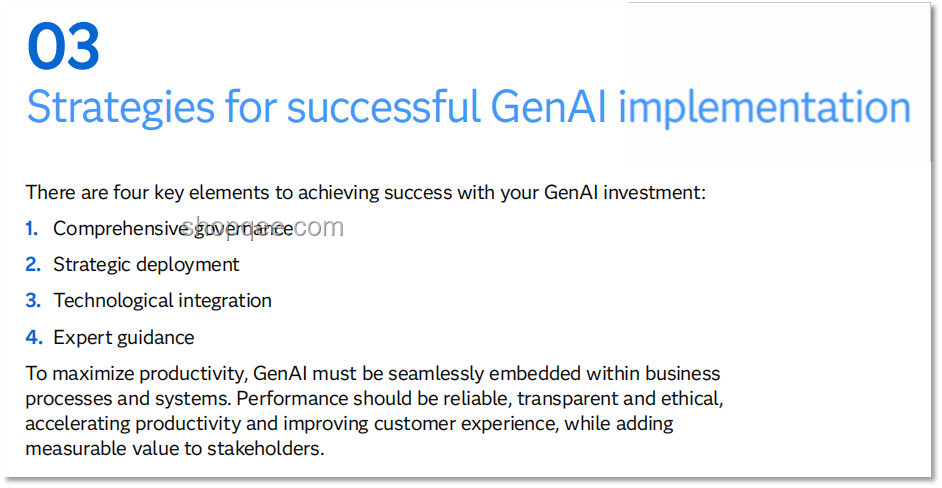Image resolution: width=942 pixels, height=488 pixels.
Task: Click the heading "Strategies for successful GenAI implementation"
Action: pos(469,108)
